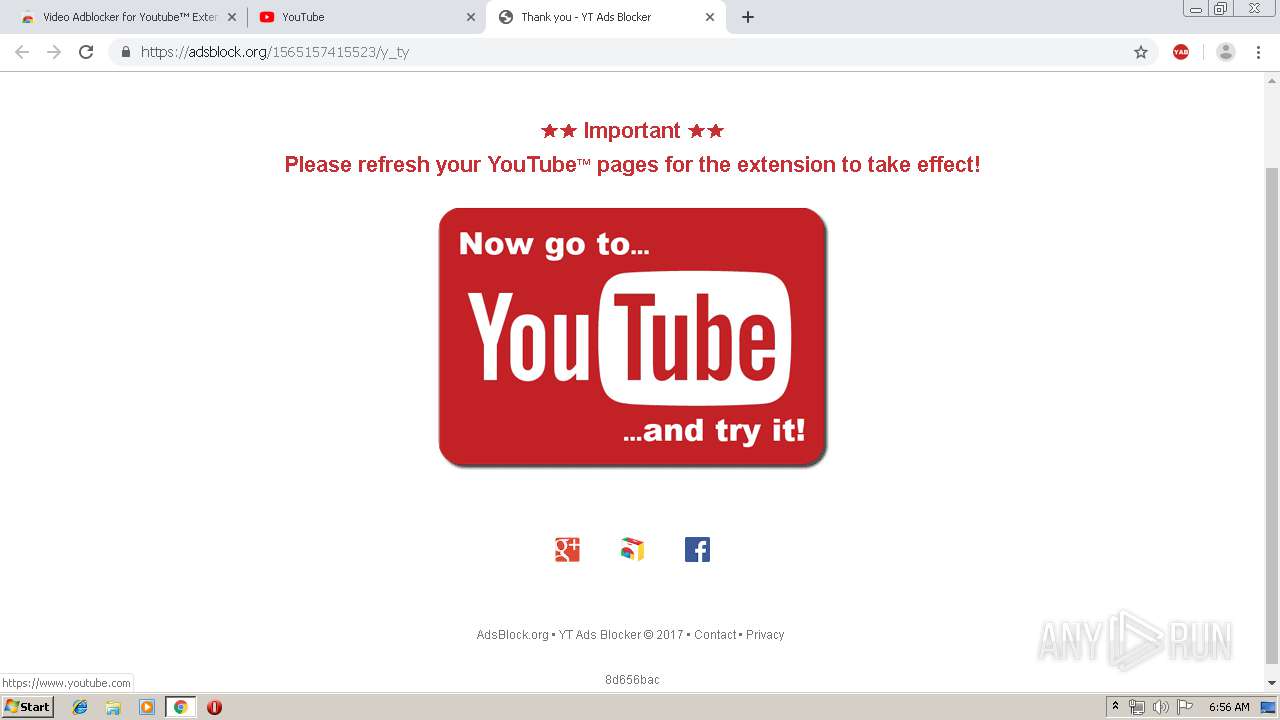
Task: Click the taskbar clock showing 6:56 AM
Action: (x=1229, y=707)
